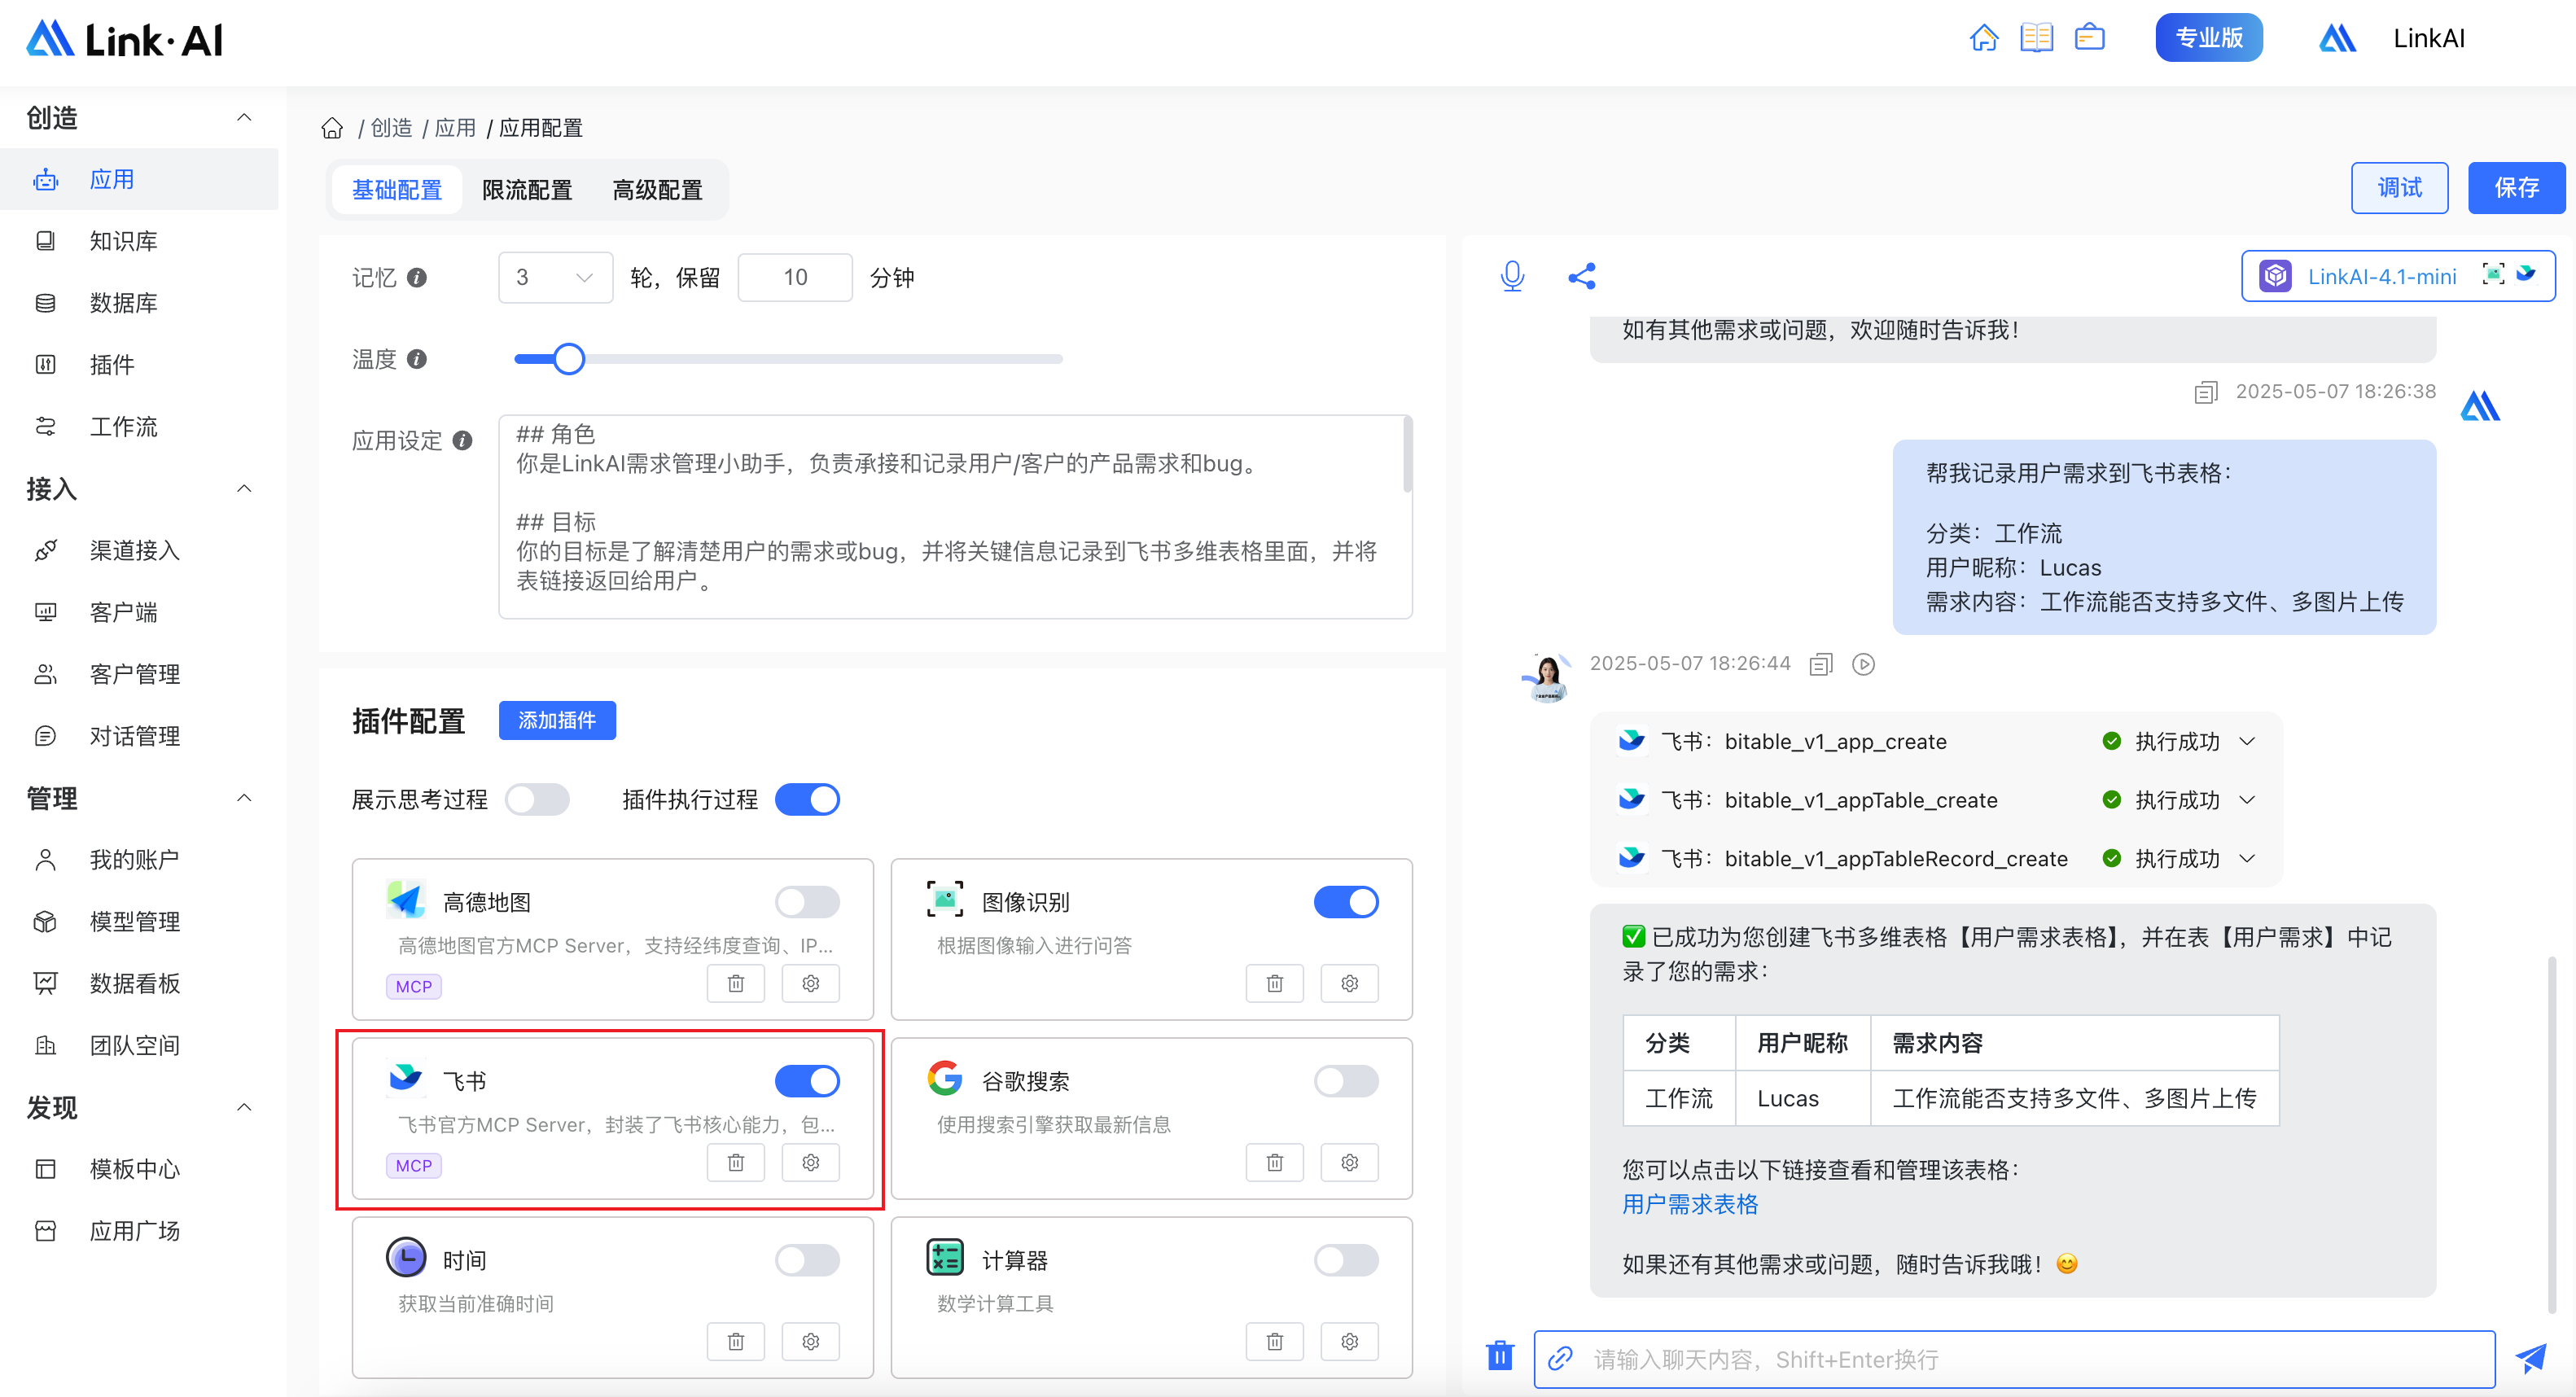Image resolution: width=2576 pixels, height=1397 pixels.
Task: Click the 保留 minutes field showing 10
Action: 795,277
